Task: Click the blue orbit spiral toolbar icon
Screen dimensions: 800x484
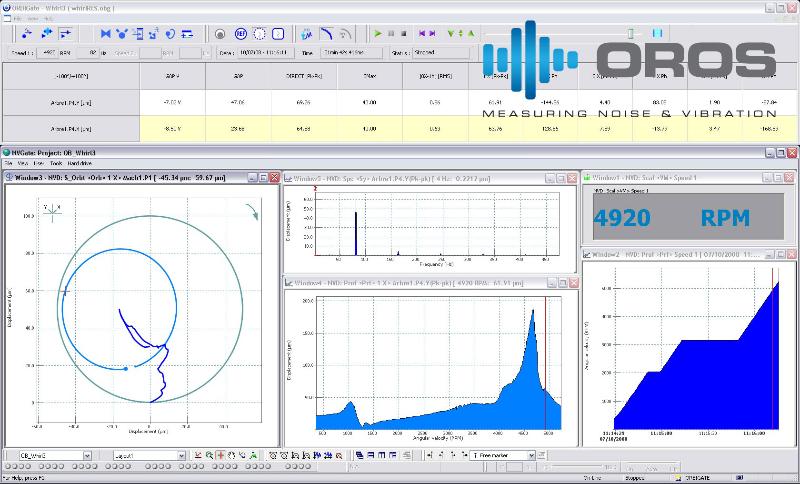Action: point(170,34)
